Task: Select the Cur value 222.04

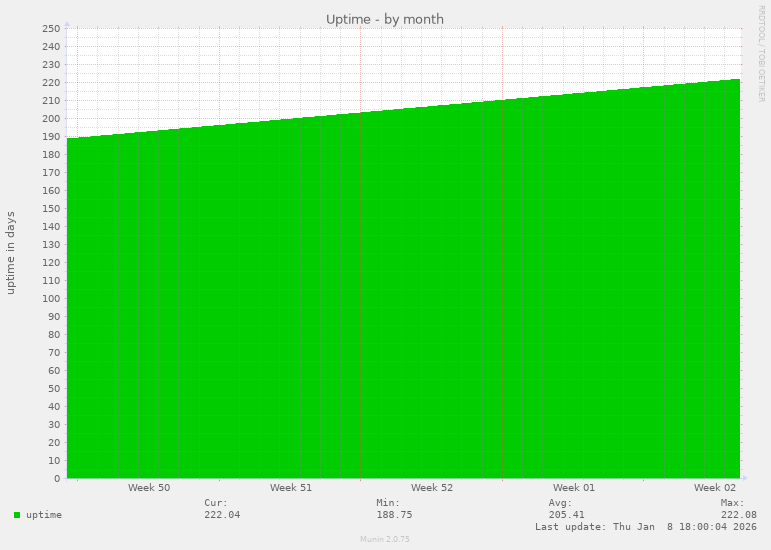Action: pos(222,515)
